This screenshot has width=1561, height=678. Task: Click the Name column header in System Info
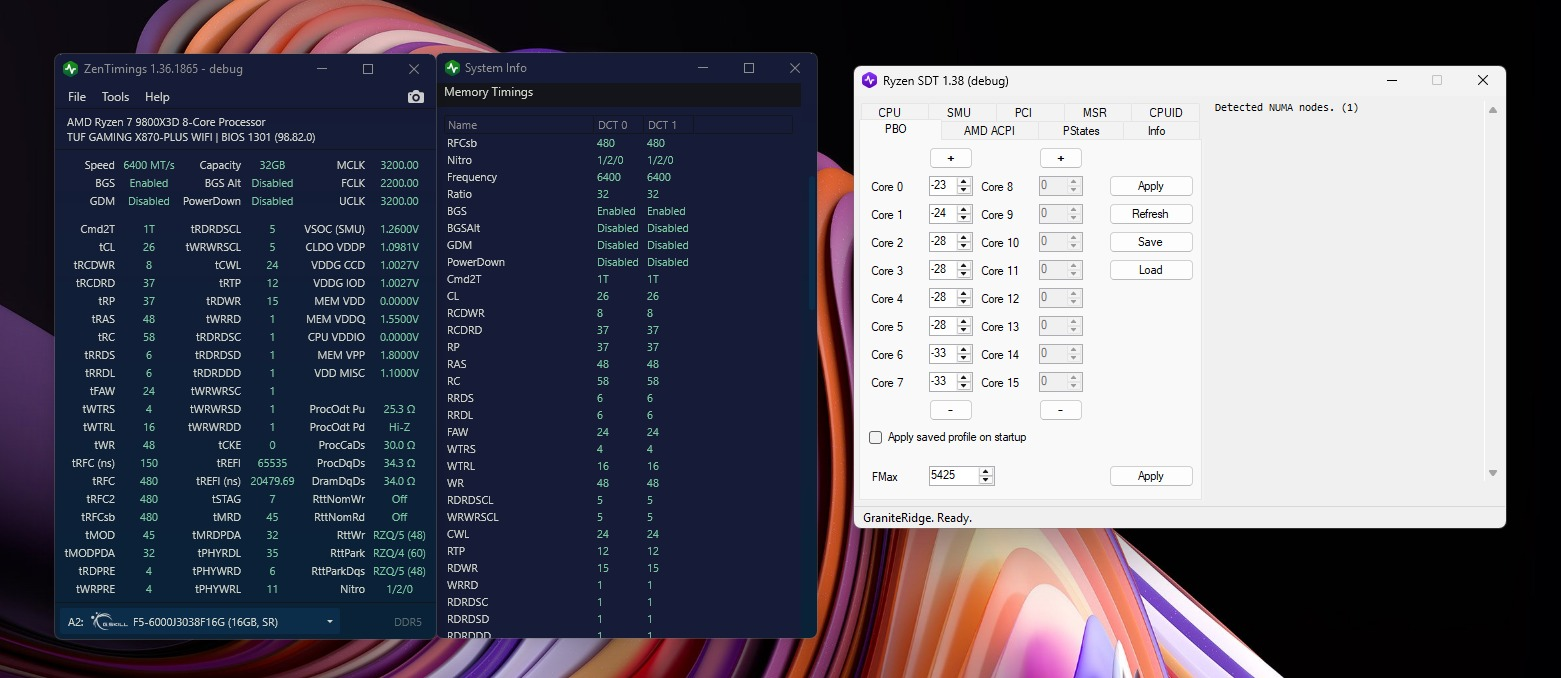pos(518,125)
